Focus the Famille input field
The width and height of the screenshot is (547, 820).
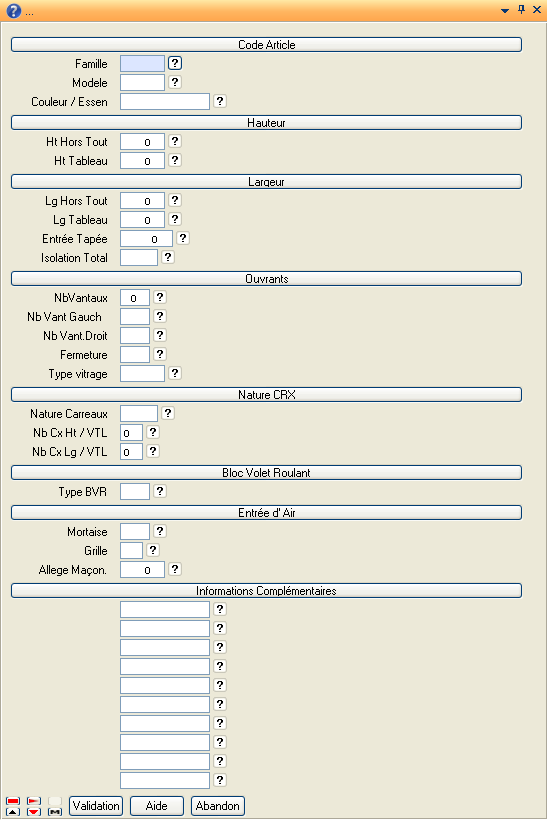tap(142, 63)
